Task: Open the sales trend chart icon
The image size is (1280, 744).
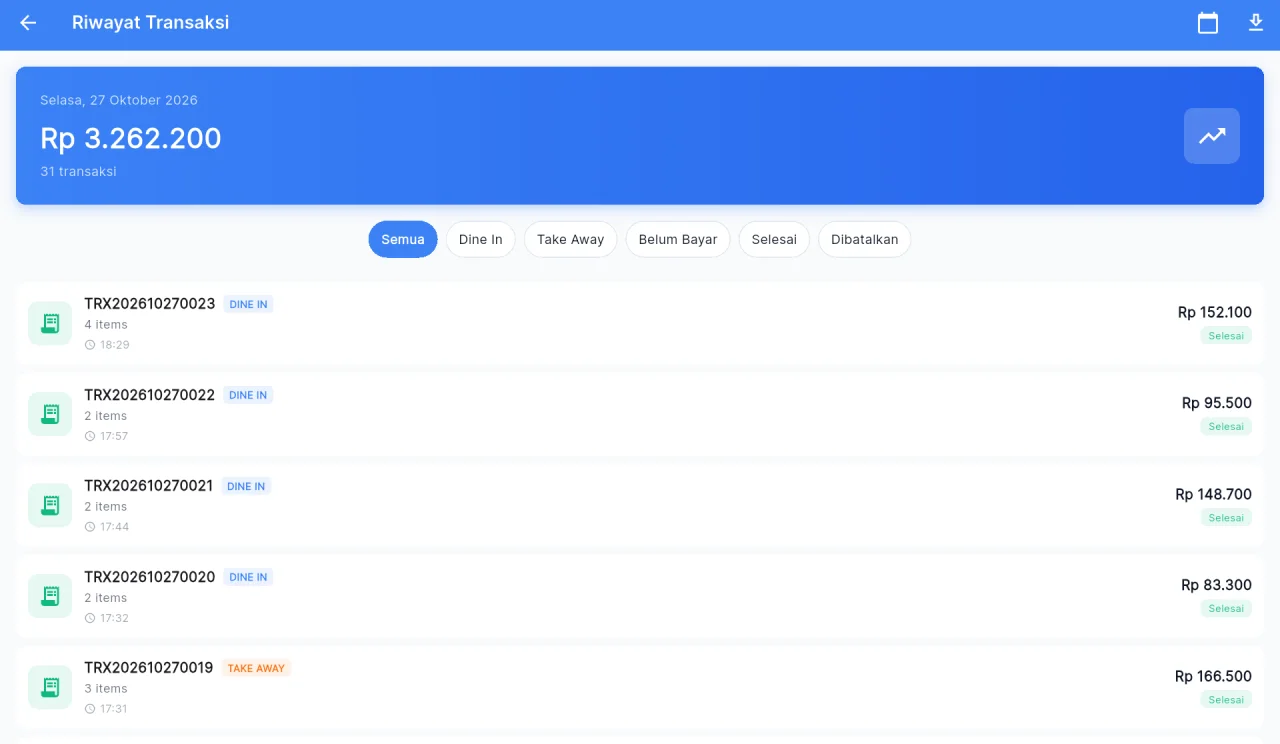Action: [x=1212, y=136]
